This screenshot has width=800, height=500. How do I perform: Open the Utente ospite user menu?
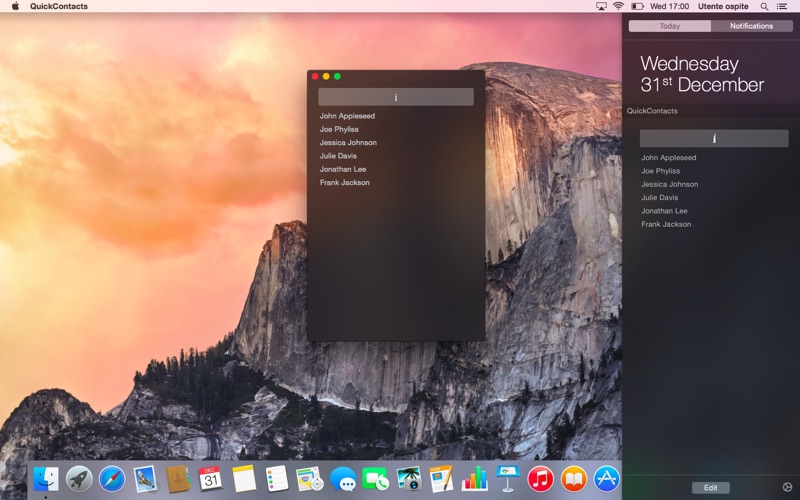click(723, 6)
